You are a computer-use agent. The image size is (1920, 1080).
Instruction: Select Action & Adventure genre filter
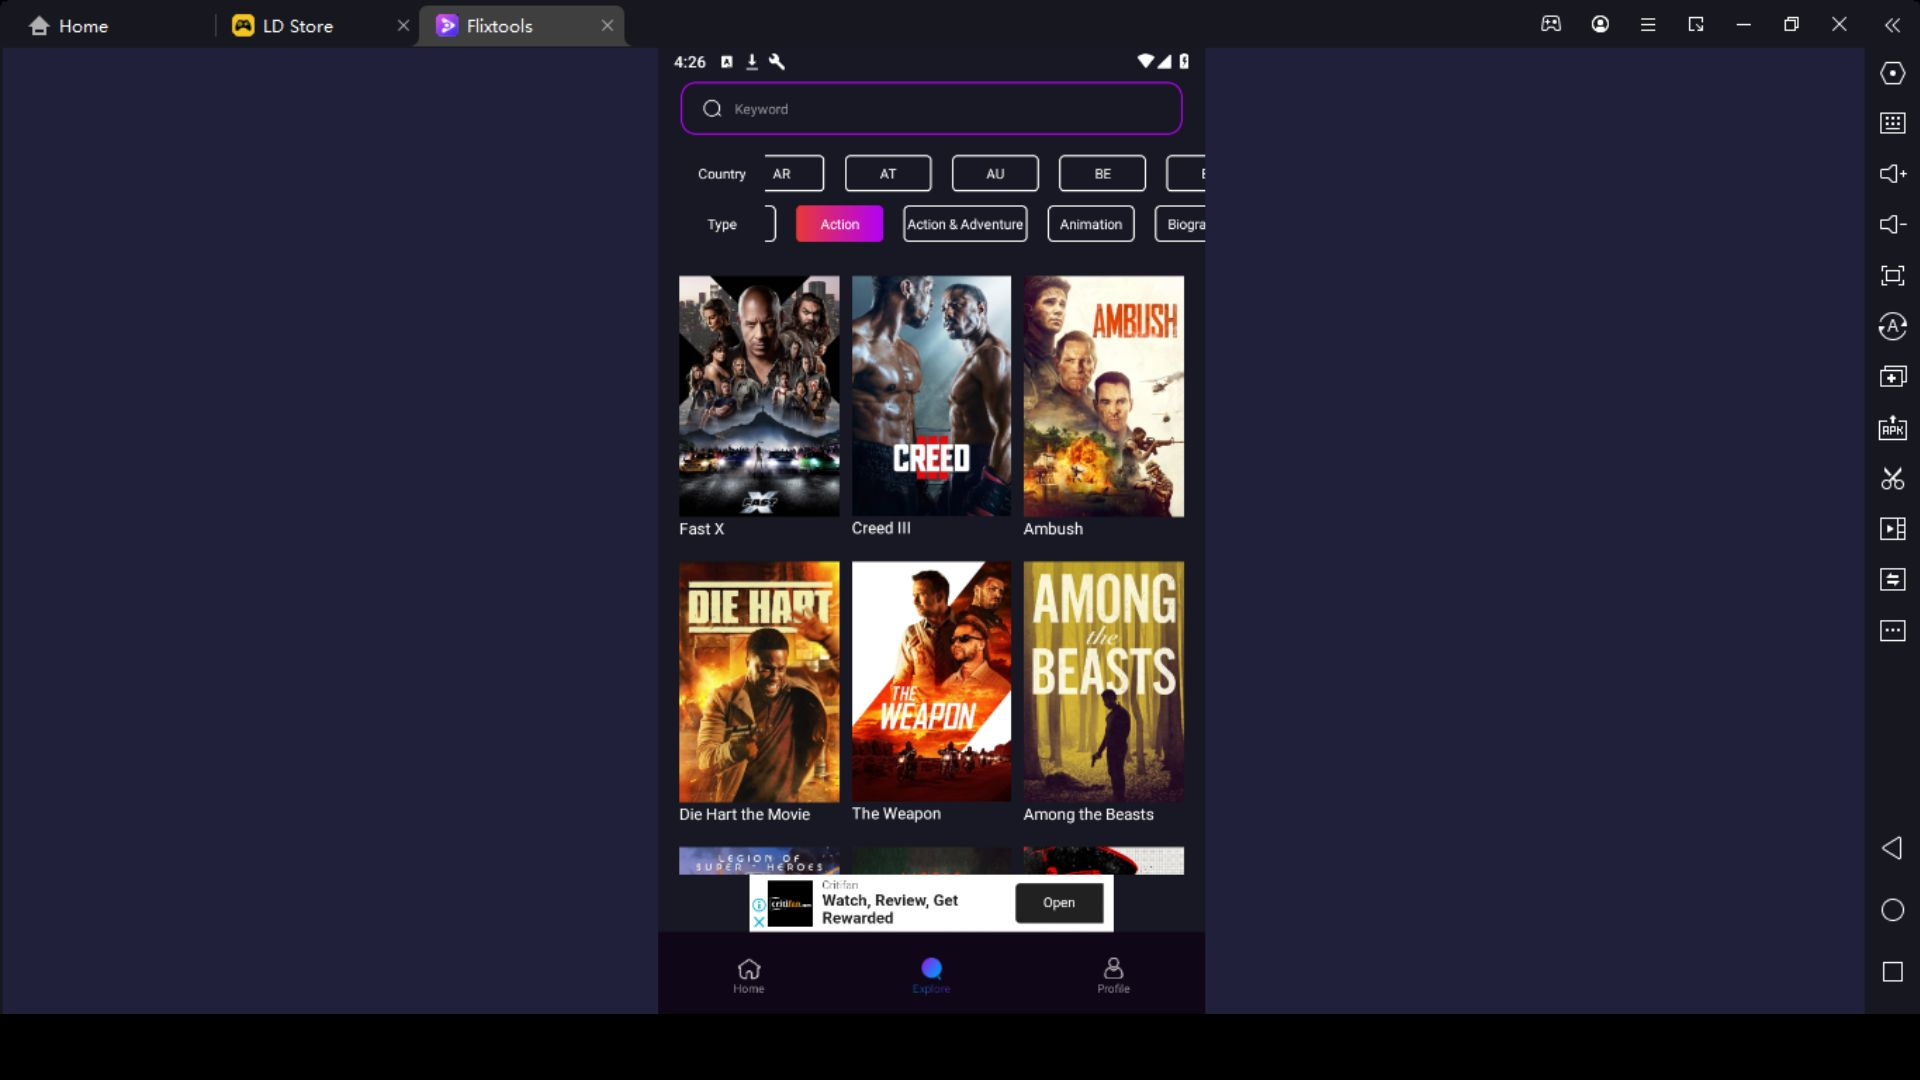[x=965, y=224]
